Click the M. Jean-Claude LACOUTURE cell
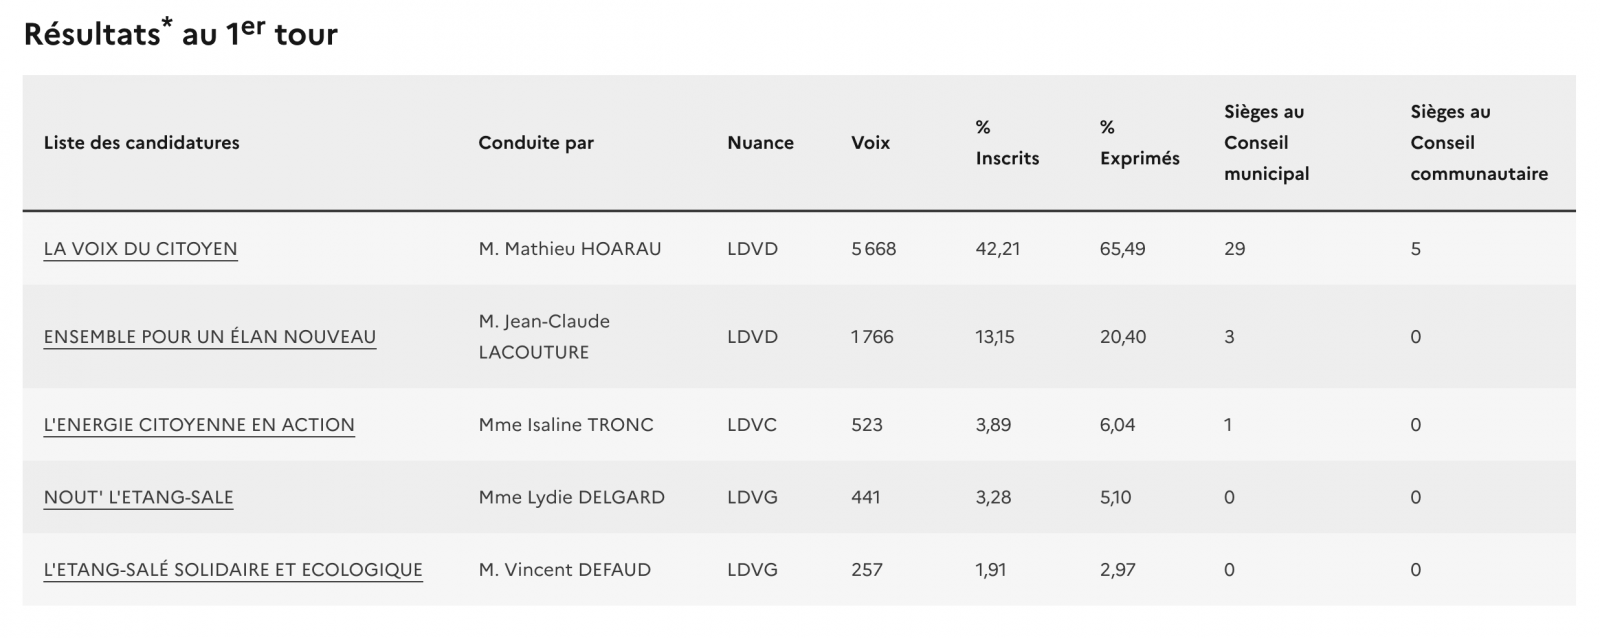1600x638 pixels. coord(544,337)
